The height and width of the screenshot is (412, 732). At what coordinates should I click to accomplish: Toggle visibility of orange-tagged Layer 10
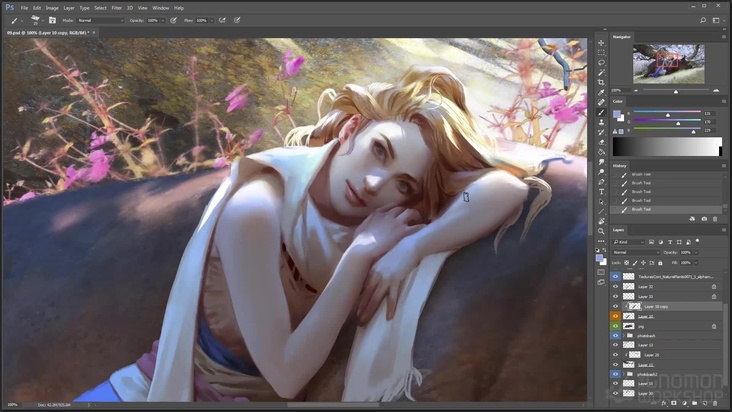point(615,316)
